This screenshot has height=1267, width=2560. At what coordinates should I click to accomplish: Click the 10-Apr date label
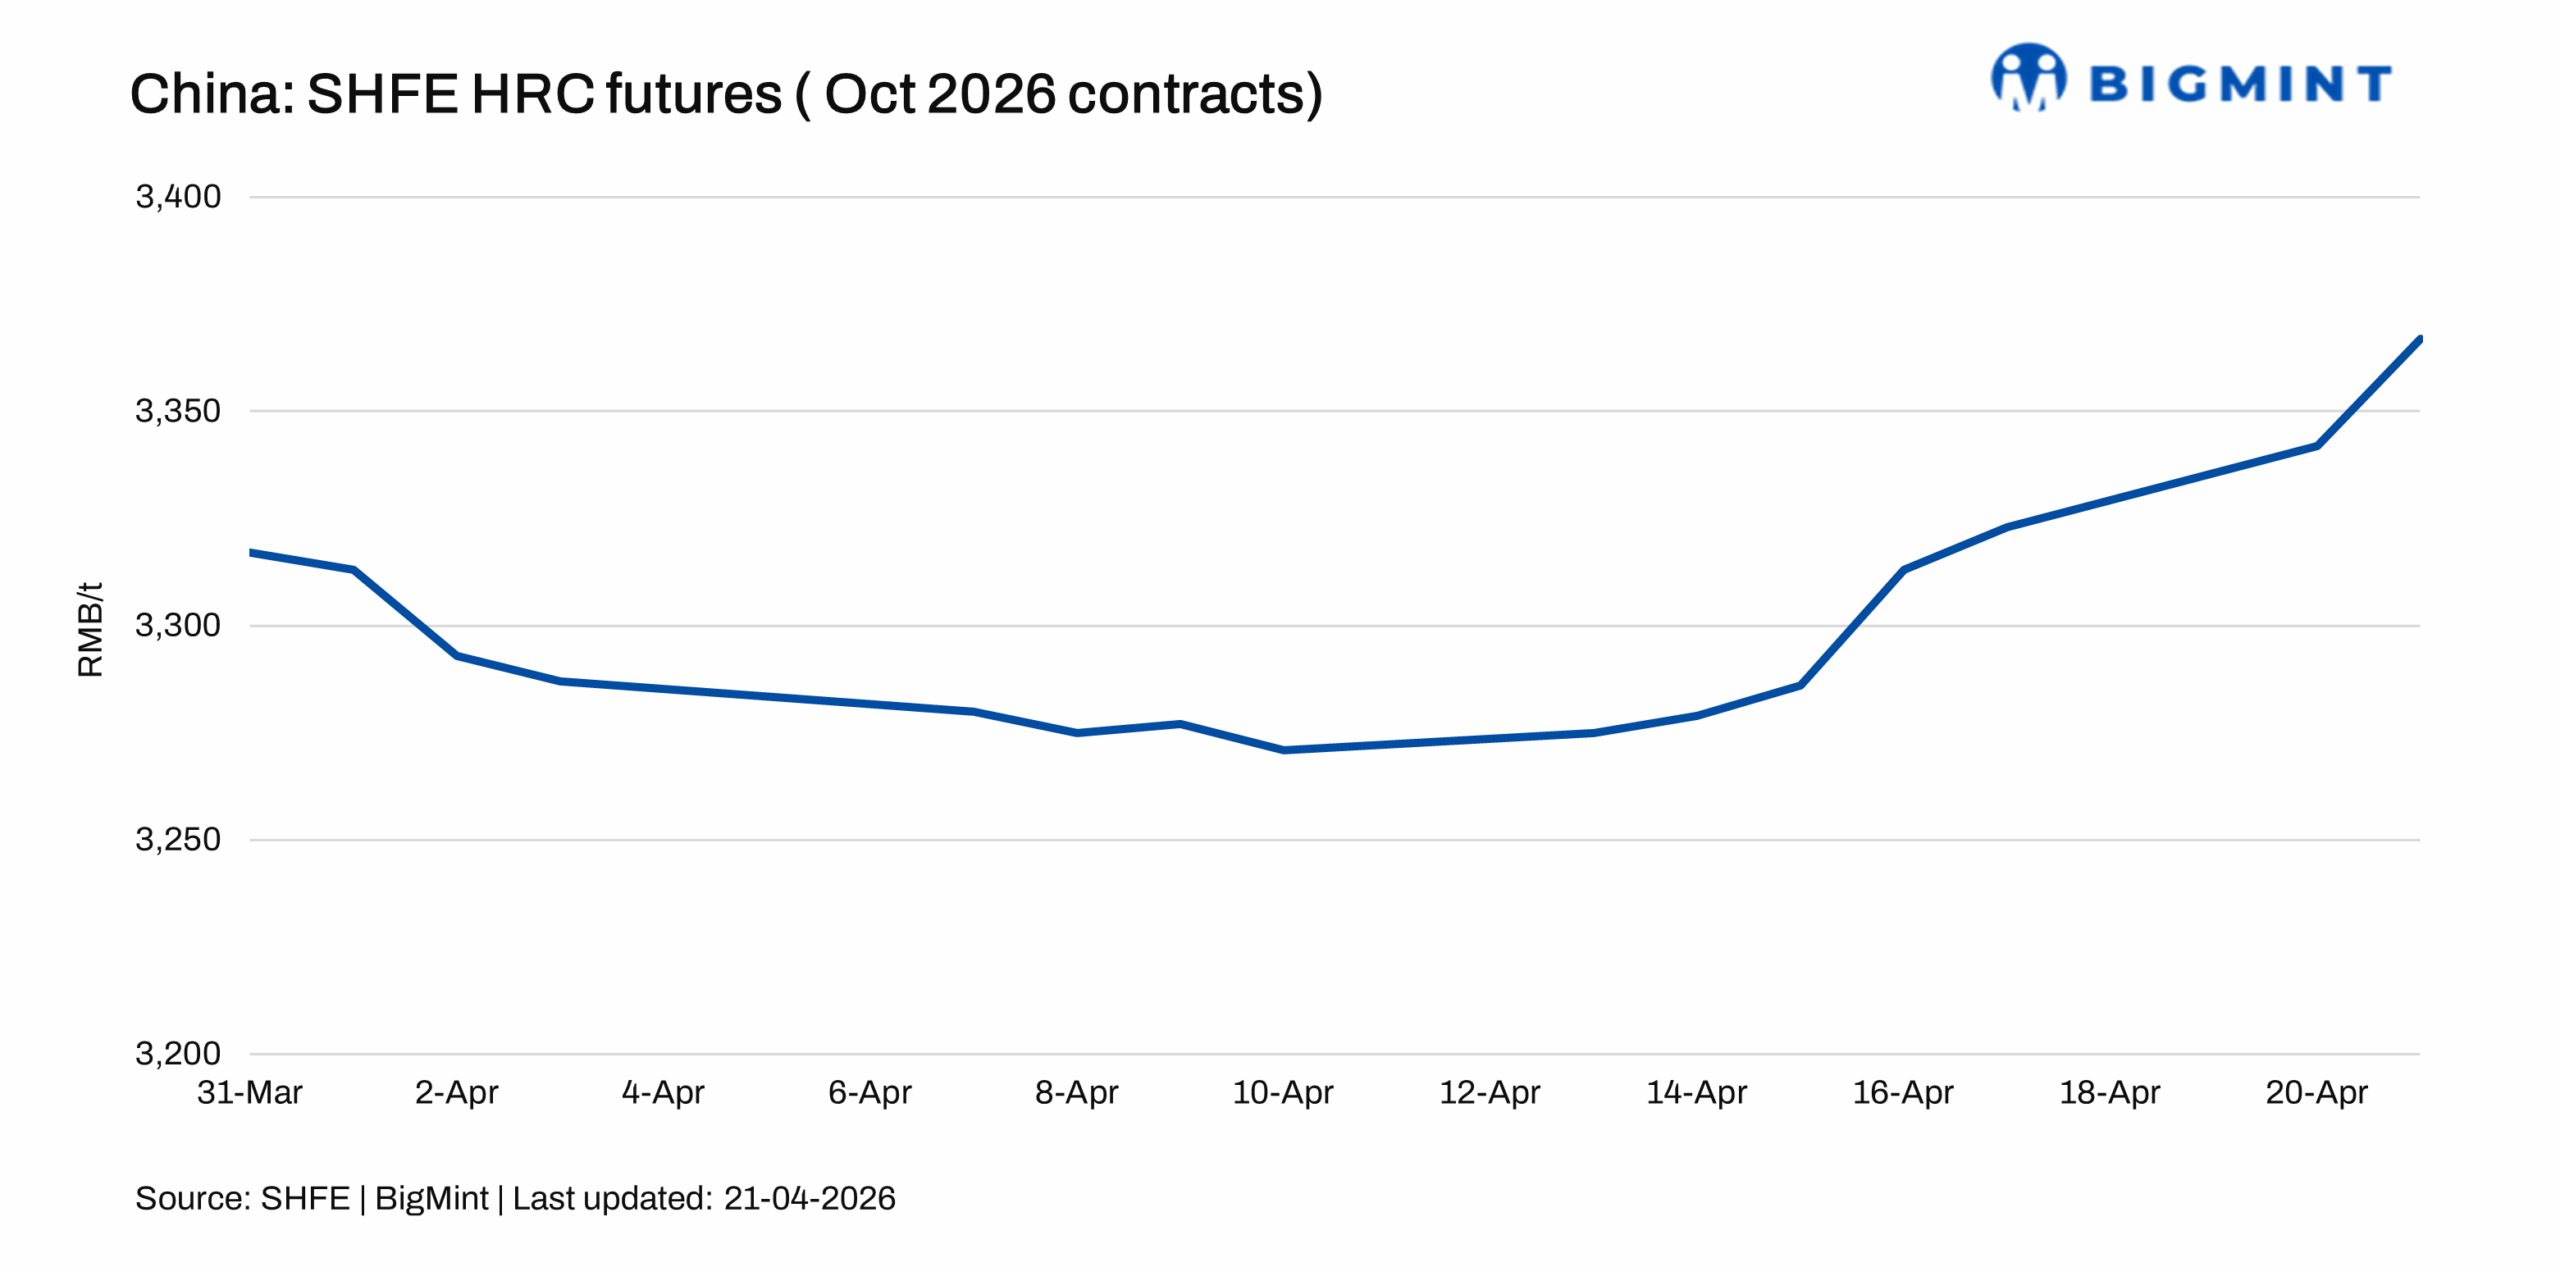(x=1282, y=1092)
